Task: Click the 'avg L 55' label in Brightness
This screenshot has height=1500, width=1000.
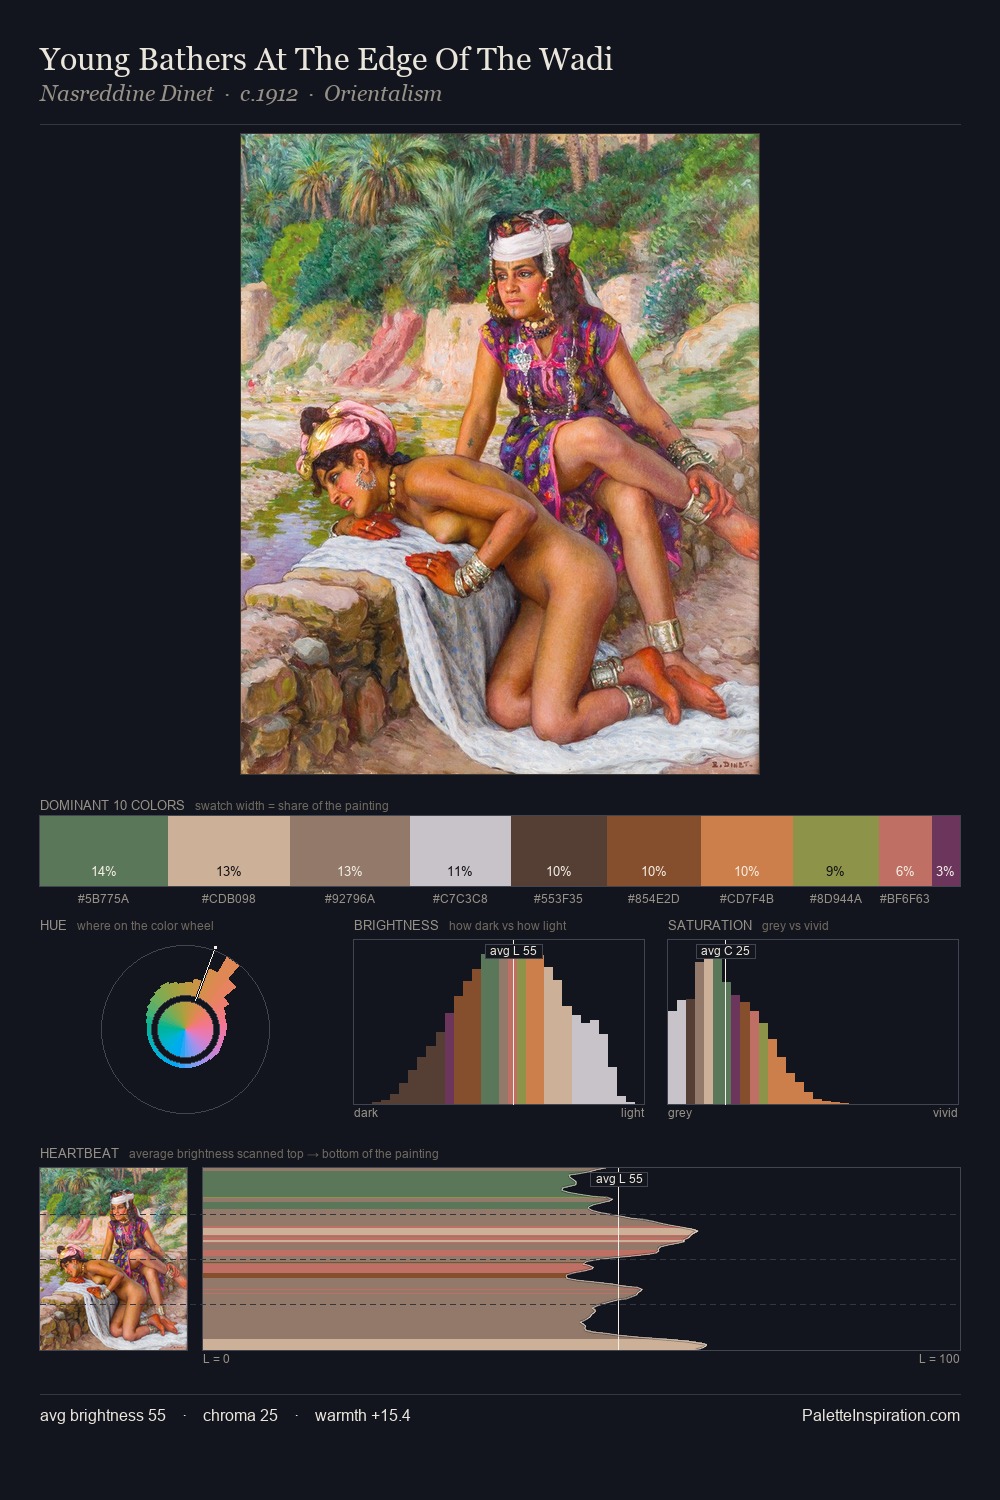Action: [513, 951]
